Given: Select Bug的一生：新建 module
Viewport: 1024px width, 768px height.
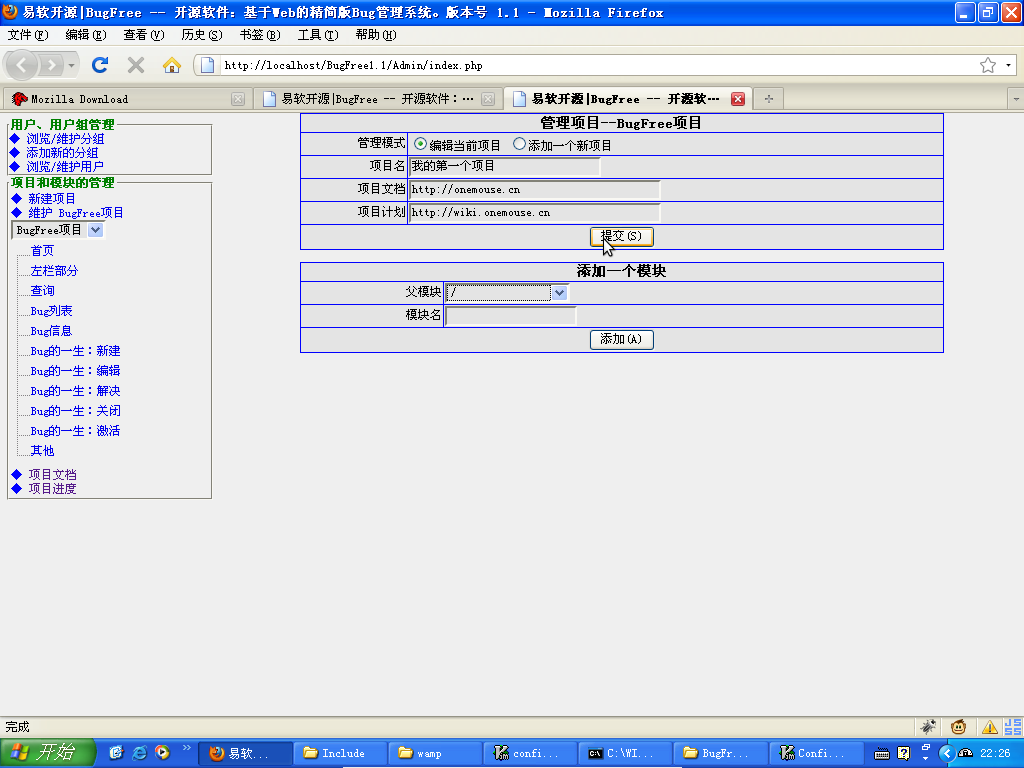Looking at the screenshot, I should coord(75,351).
